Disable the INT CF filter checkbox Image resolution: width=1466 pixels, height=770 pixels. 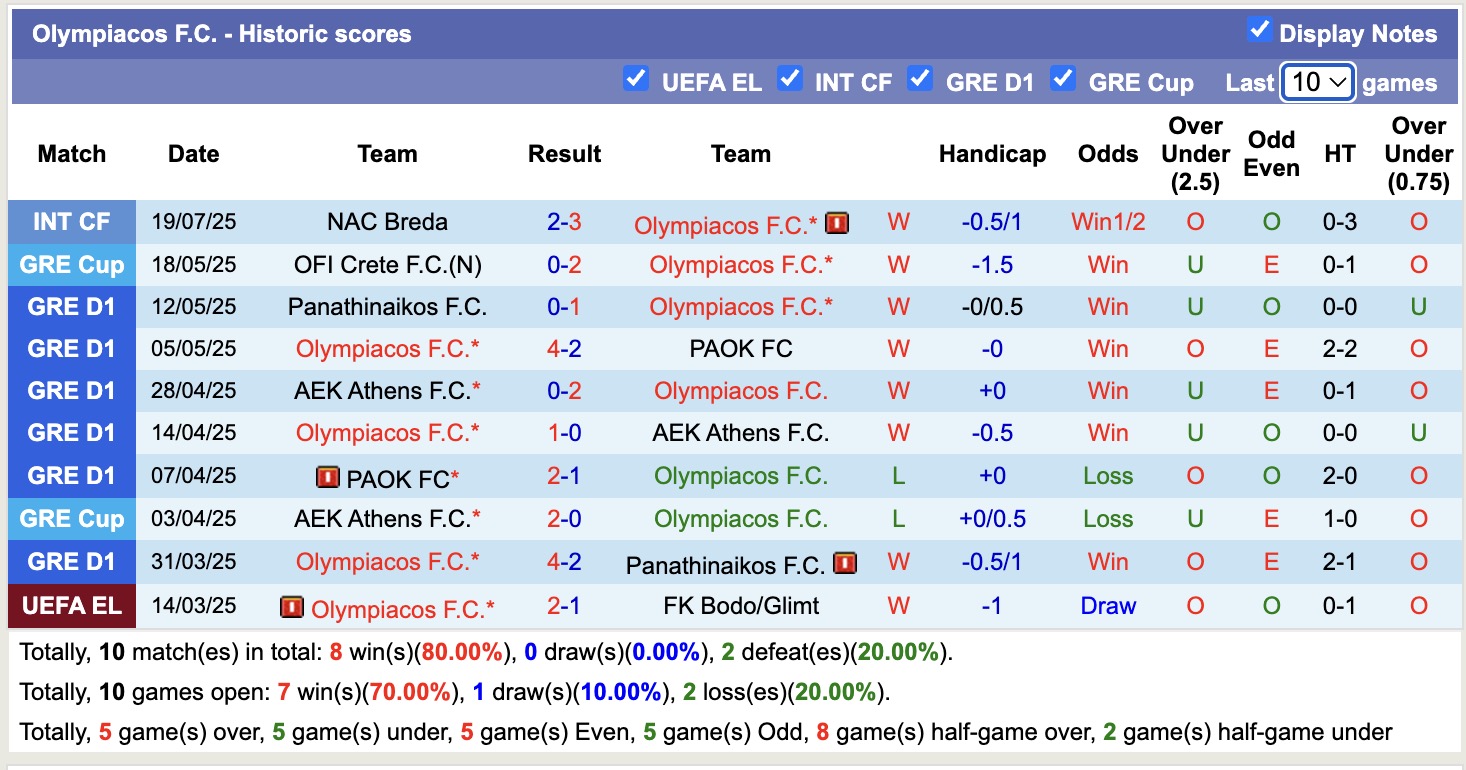click(791, 78)
